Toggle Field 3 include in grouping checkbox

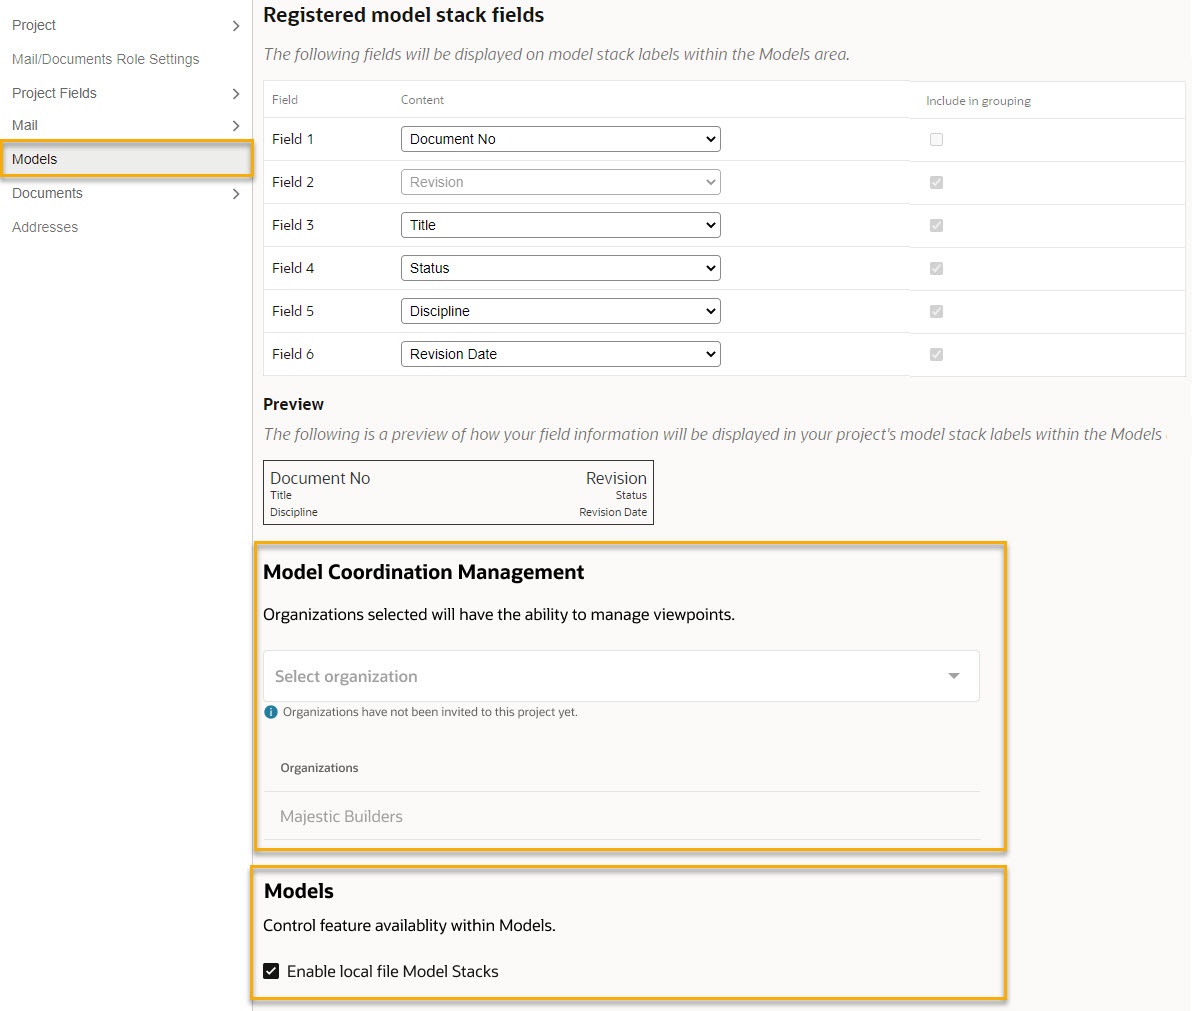[x=936, y=226]
